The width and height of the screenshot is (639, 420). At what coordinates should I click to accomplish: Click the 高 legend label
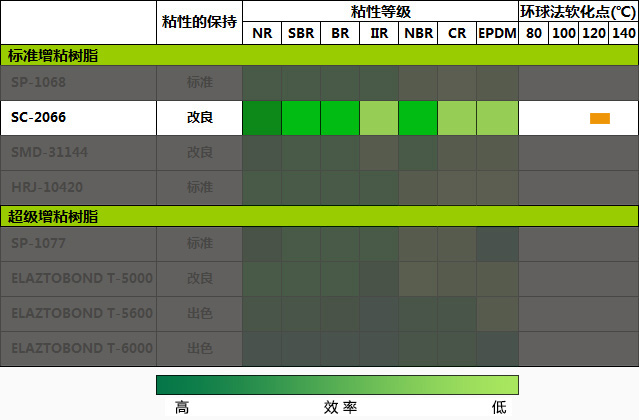point(182,407)
